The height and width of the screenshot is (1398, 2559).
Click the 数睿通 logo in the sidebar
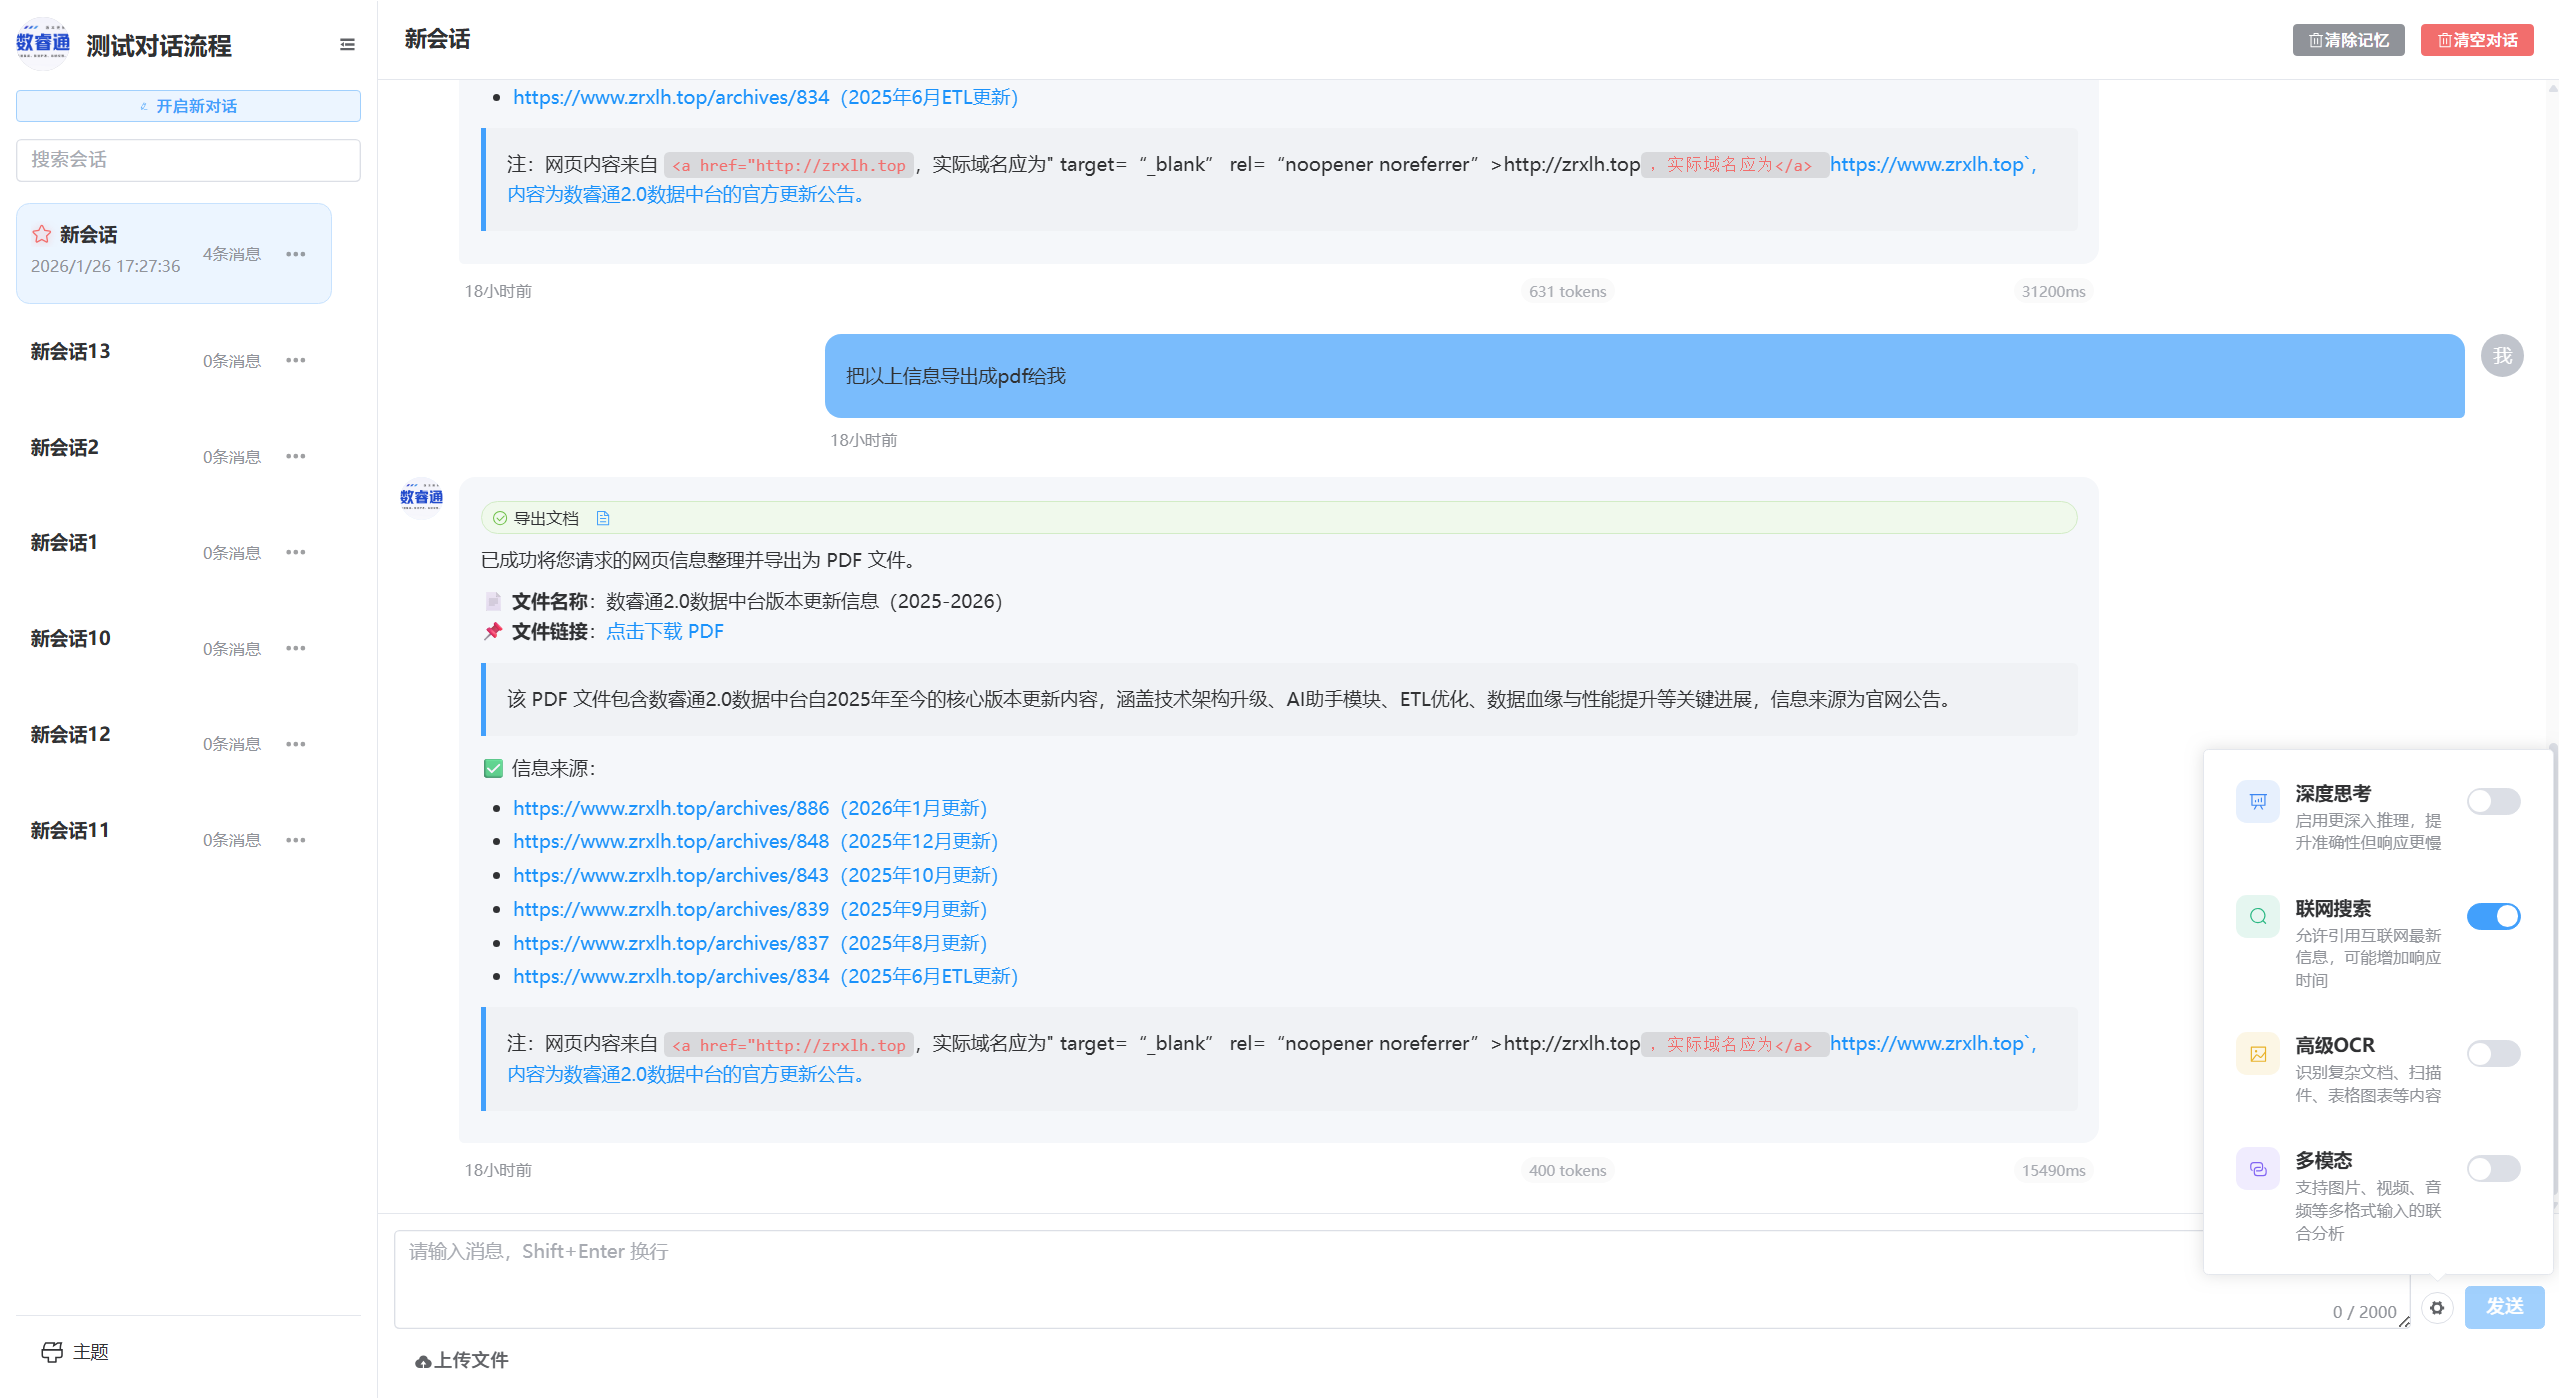[43, 43]
